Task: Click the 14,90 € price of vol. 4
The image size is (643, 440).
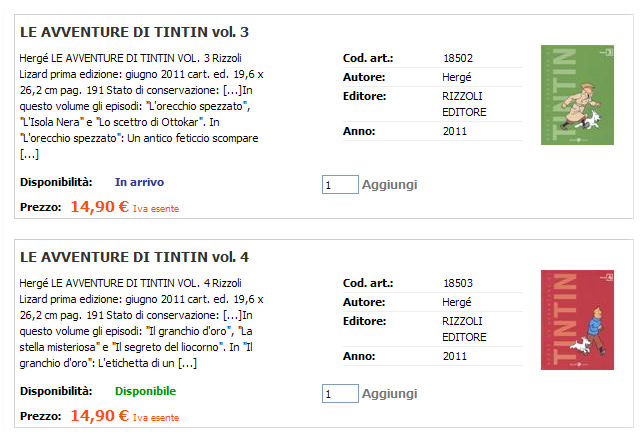Action: (99, 415)
